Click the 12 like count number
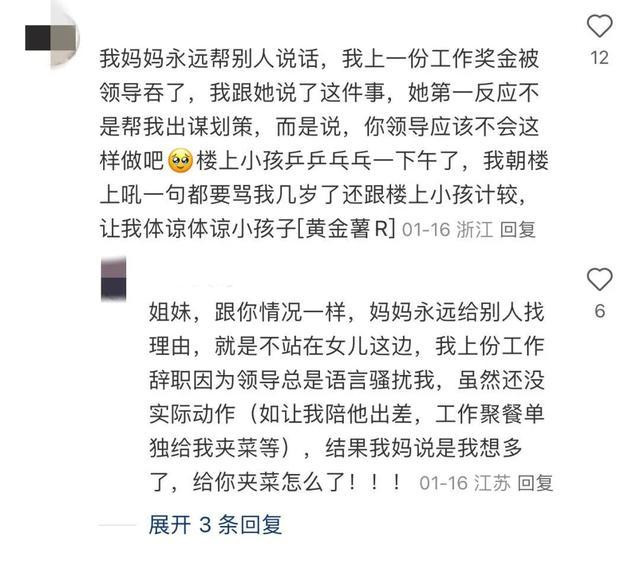This screenshot has width=640, height=561. pyautogui.click(x=600, y=58)
